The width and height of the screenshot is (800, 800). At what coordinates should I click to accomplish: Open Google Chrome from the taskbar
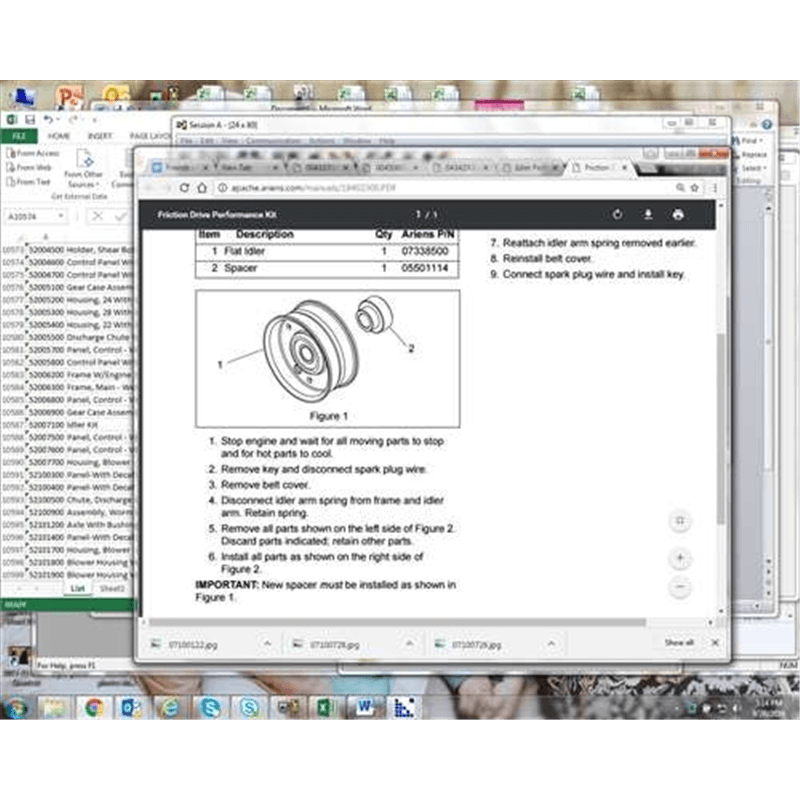coord(93,708)
